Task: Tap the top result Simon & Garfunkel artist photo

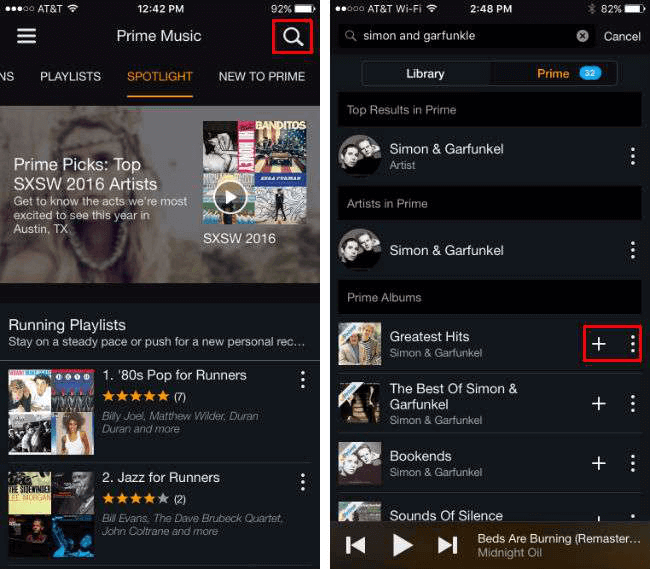Action: (360, 156)
